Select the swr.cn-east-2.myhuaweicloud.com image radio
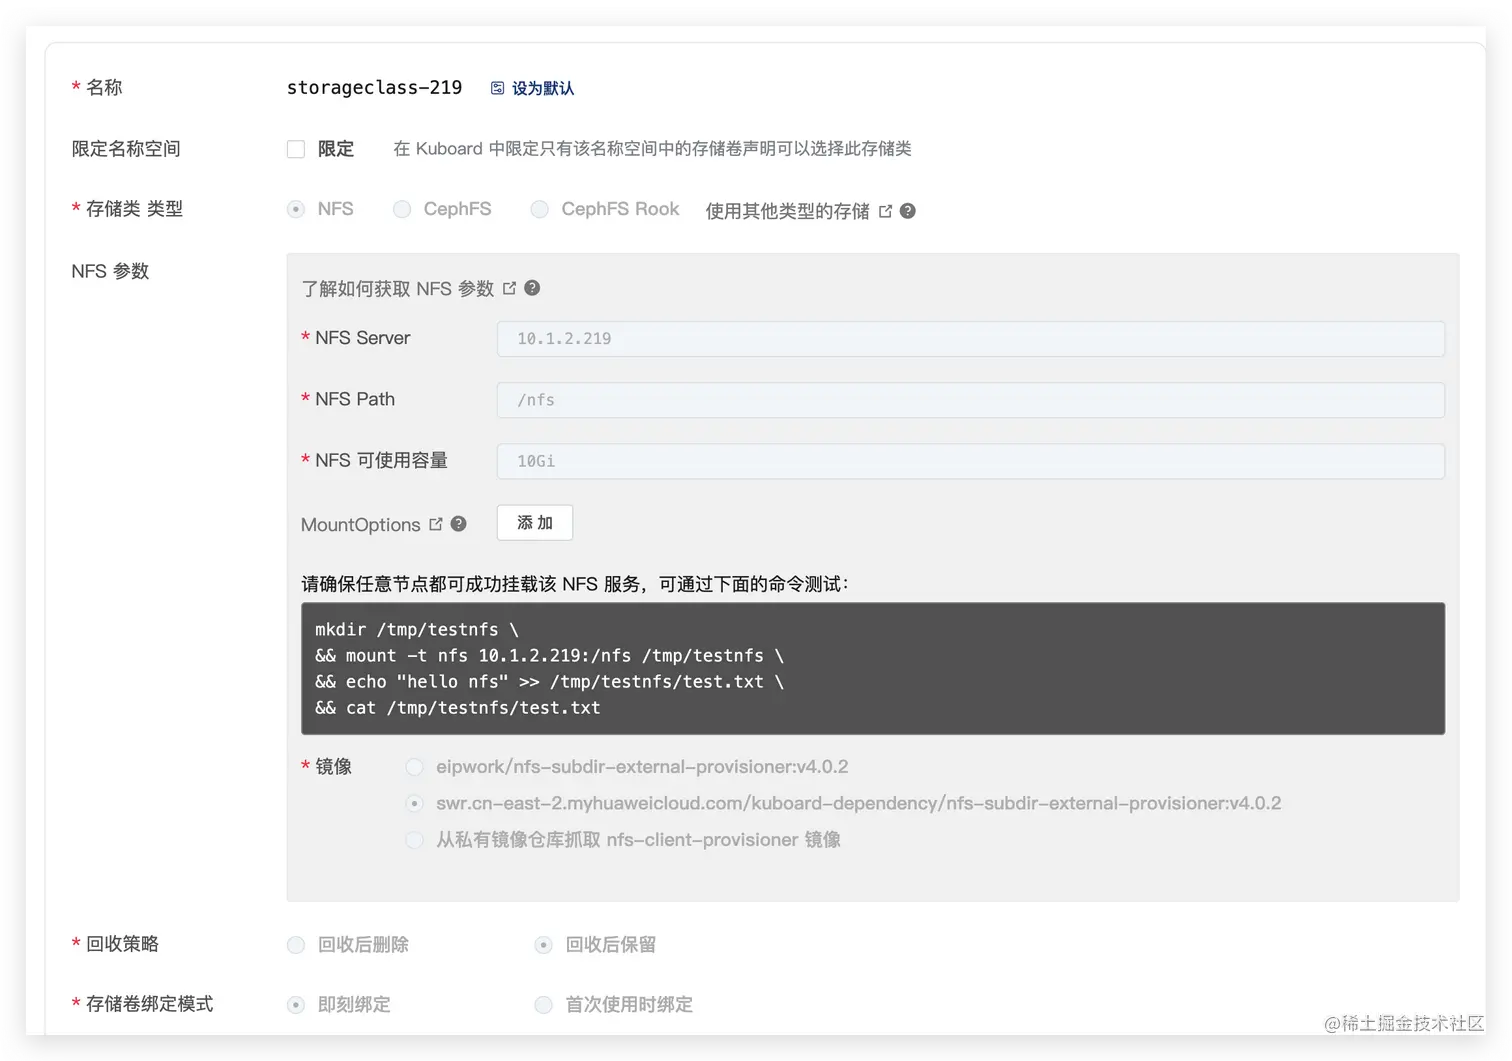 point(414,803)
